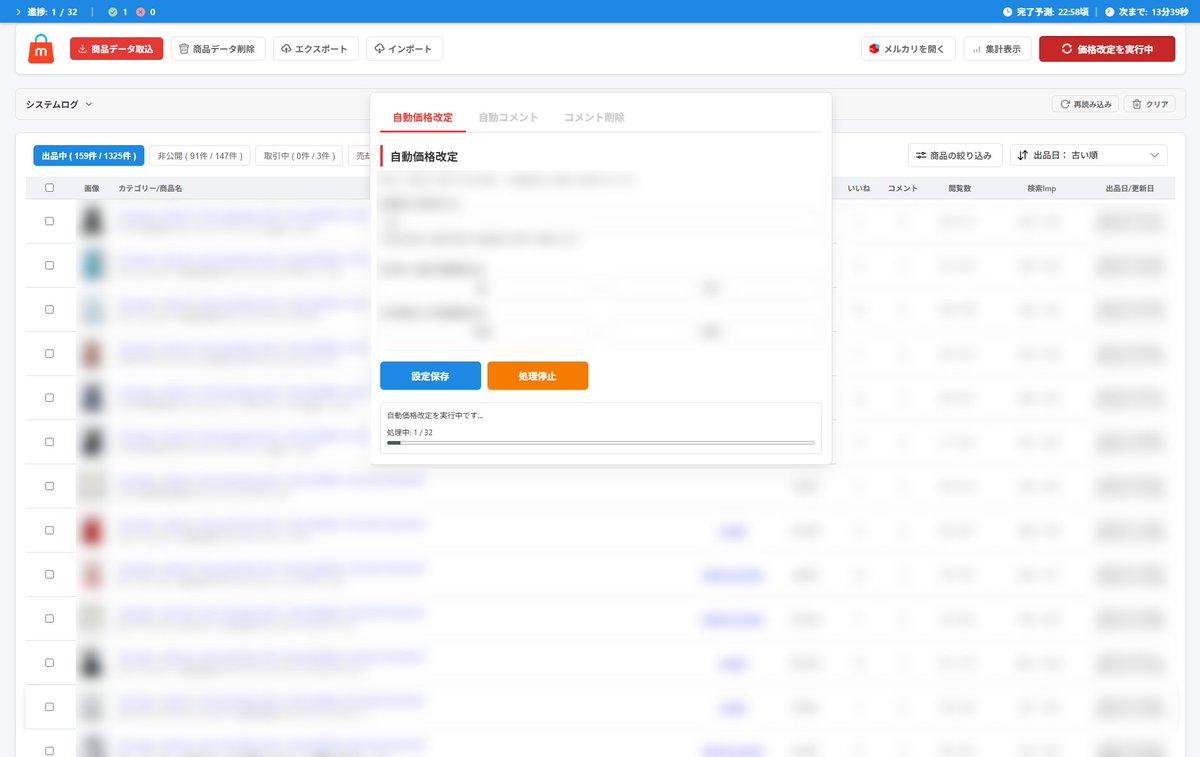1200x757 pixels.
Task: Click the 処理中: 1 / 32 status text
Action: pos(410,432)
